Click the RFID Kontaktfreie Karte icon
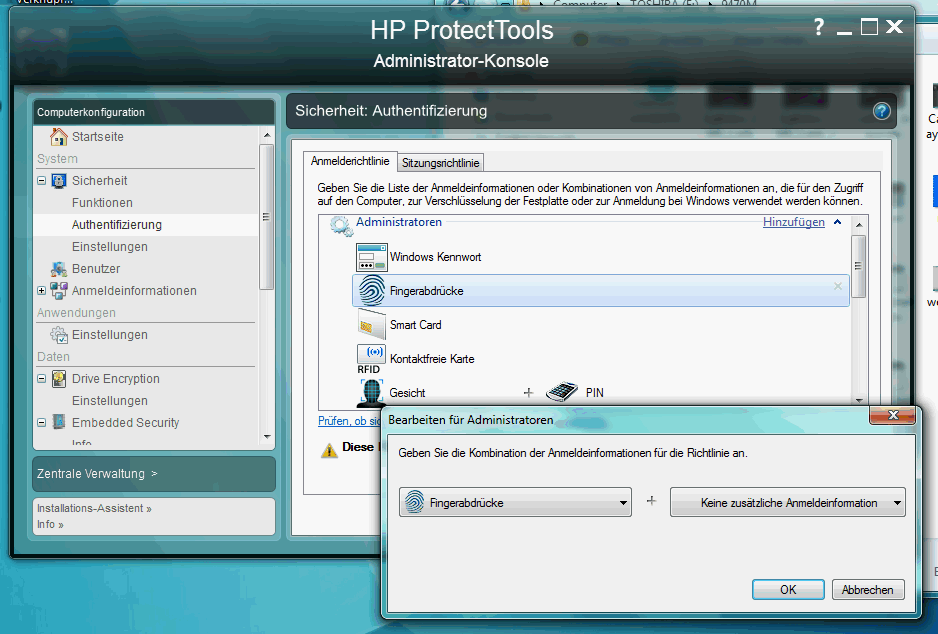 [371, 359]
